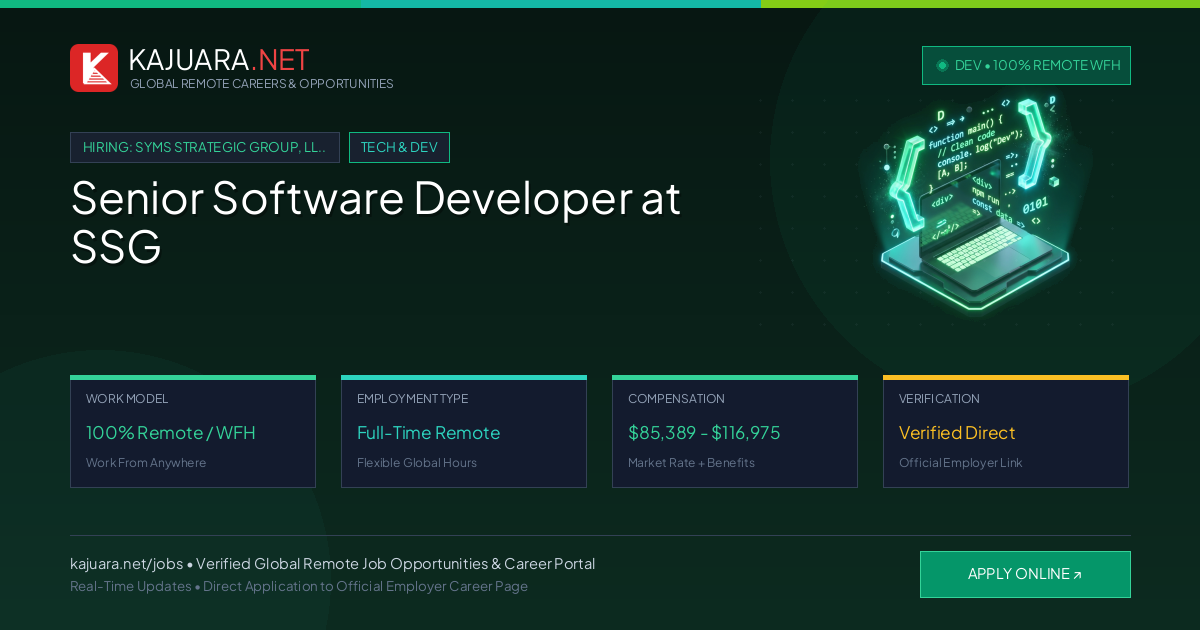The height and width of the screenshot is (630, 1200).
Task: Open the Work Model card 100% Remote / WFH
Action: [x=193, y=432]
